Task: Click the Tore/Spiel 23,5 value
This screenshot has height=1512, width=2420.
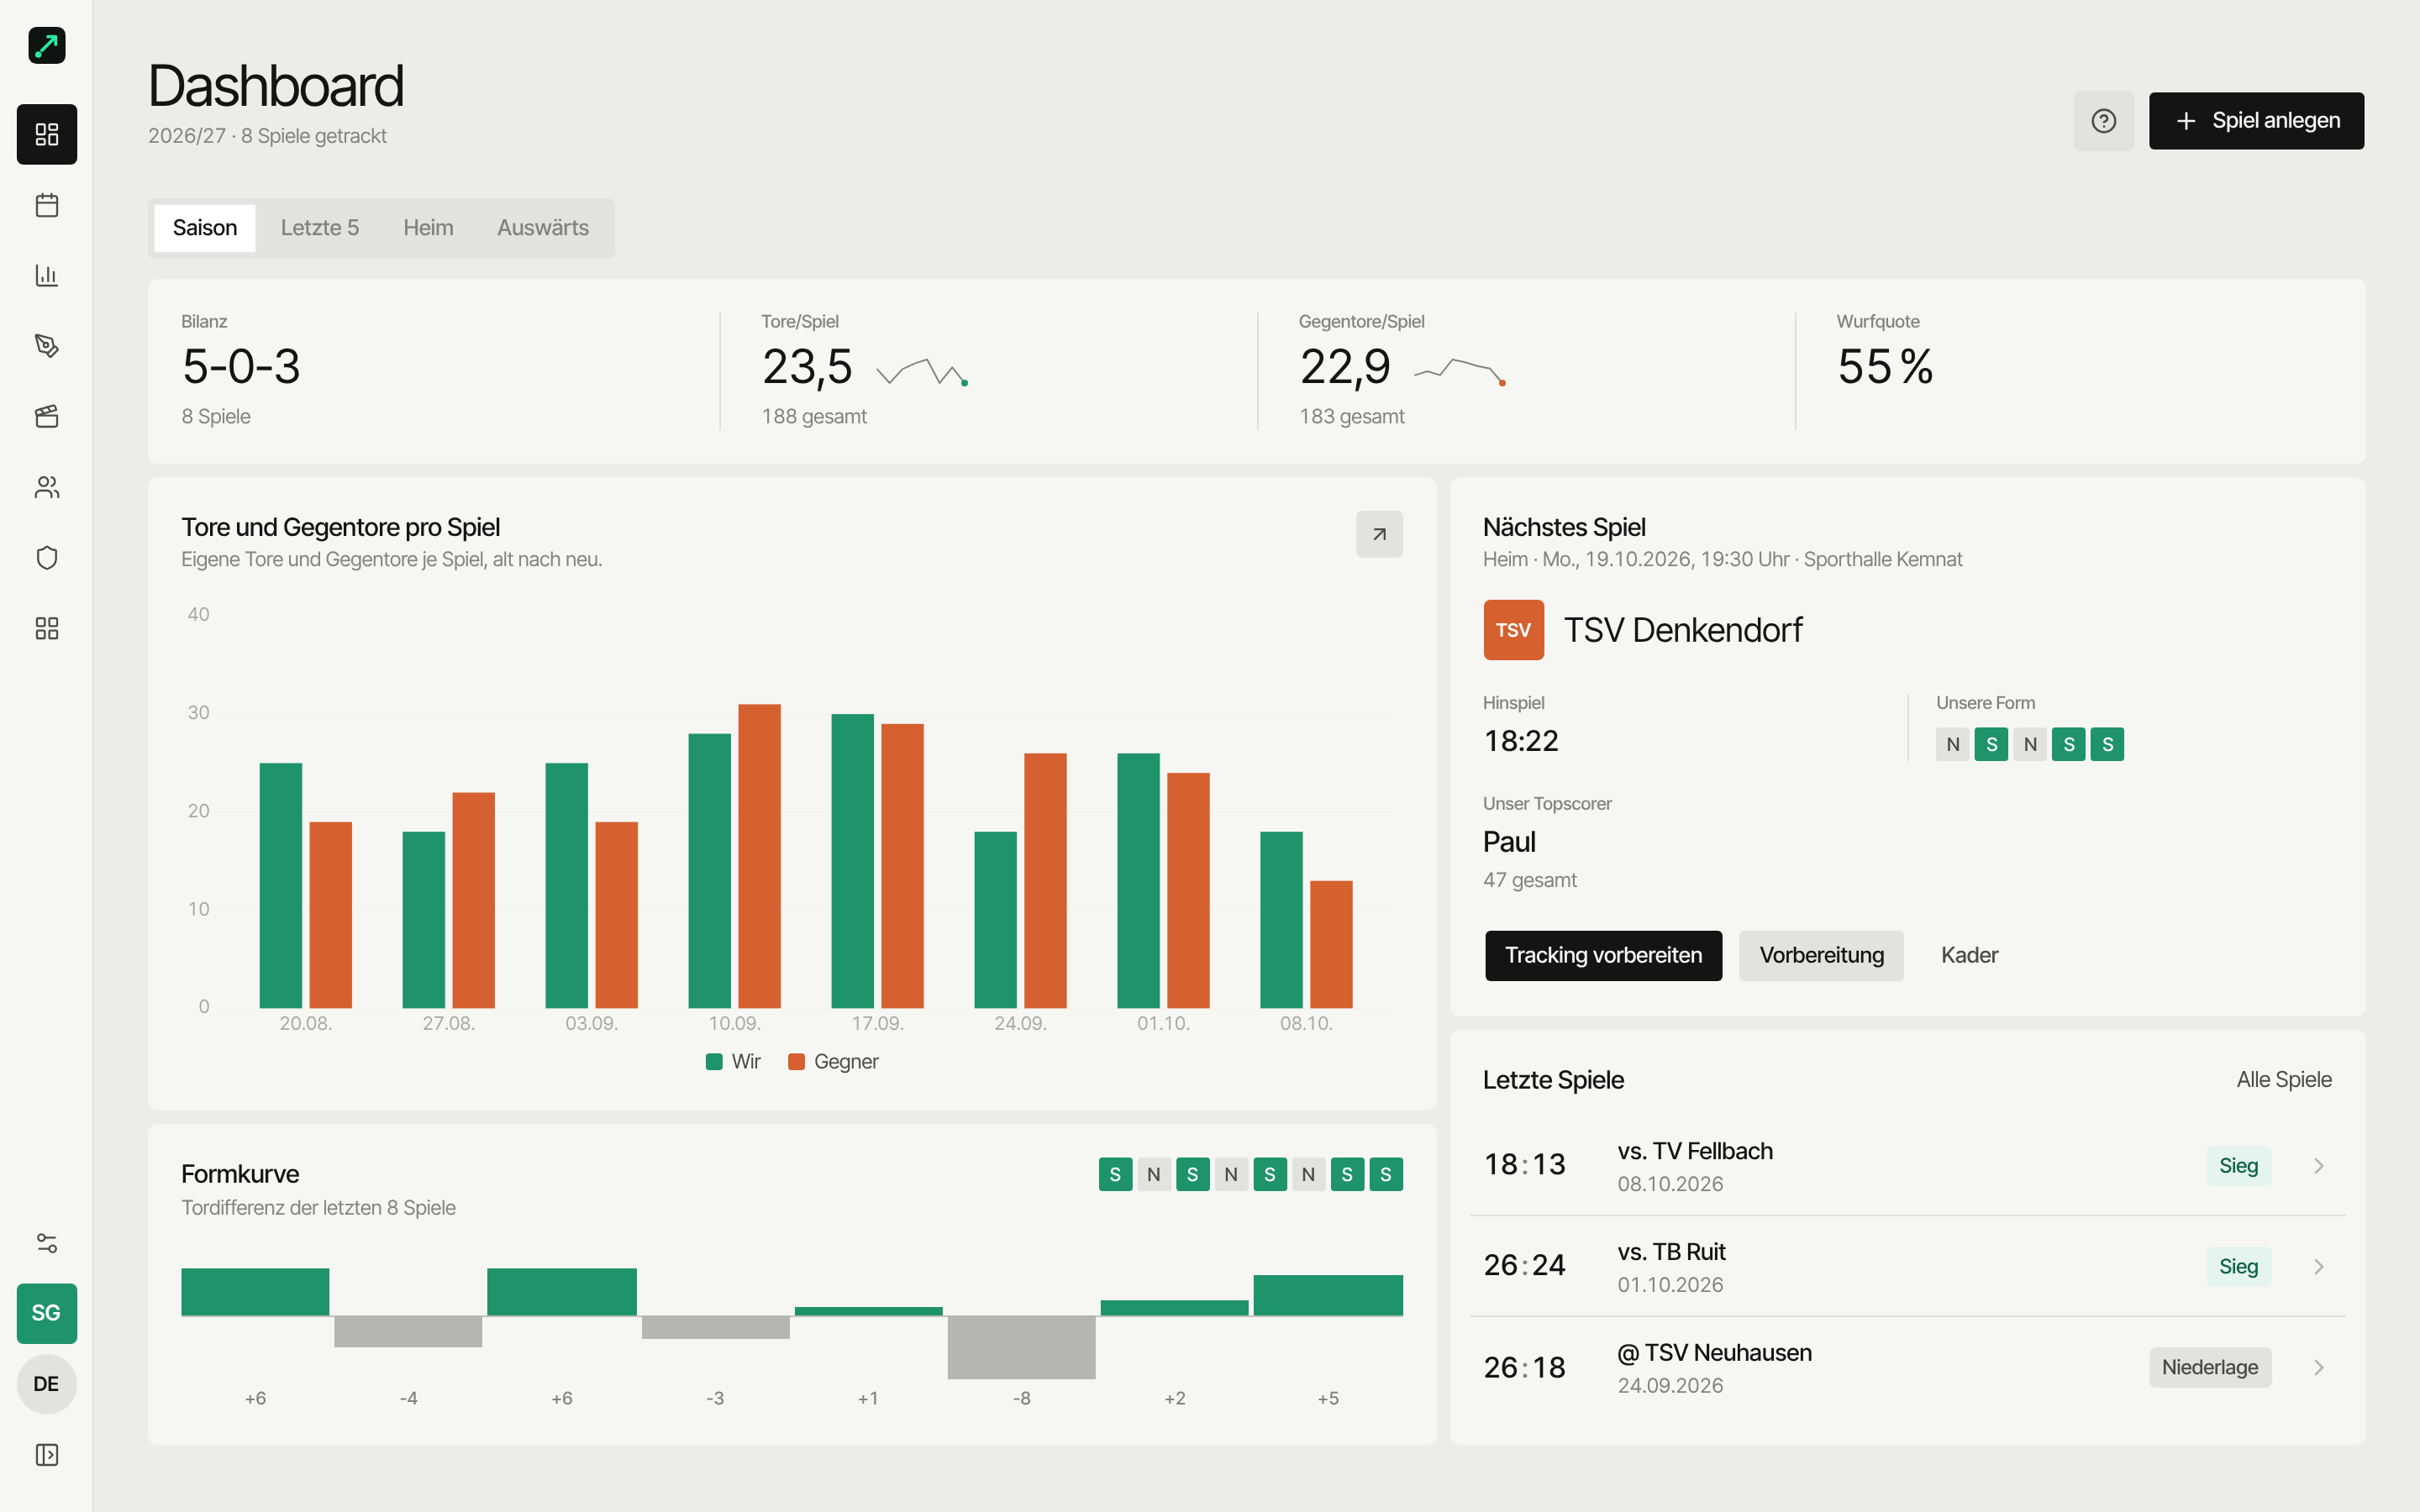Action: coord(807,367)
